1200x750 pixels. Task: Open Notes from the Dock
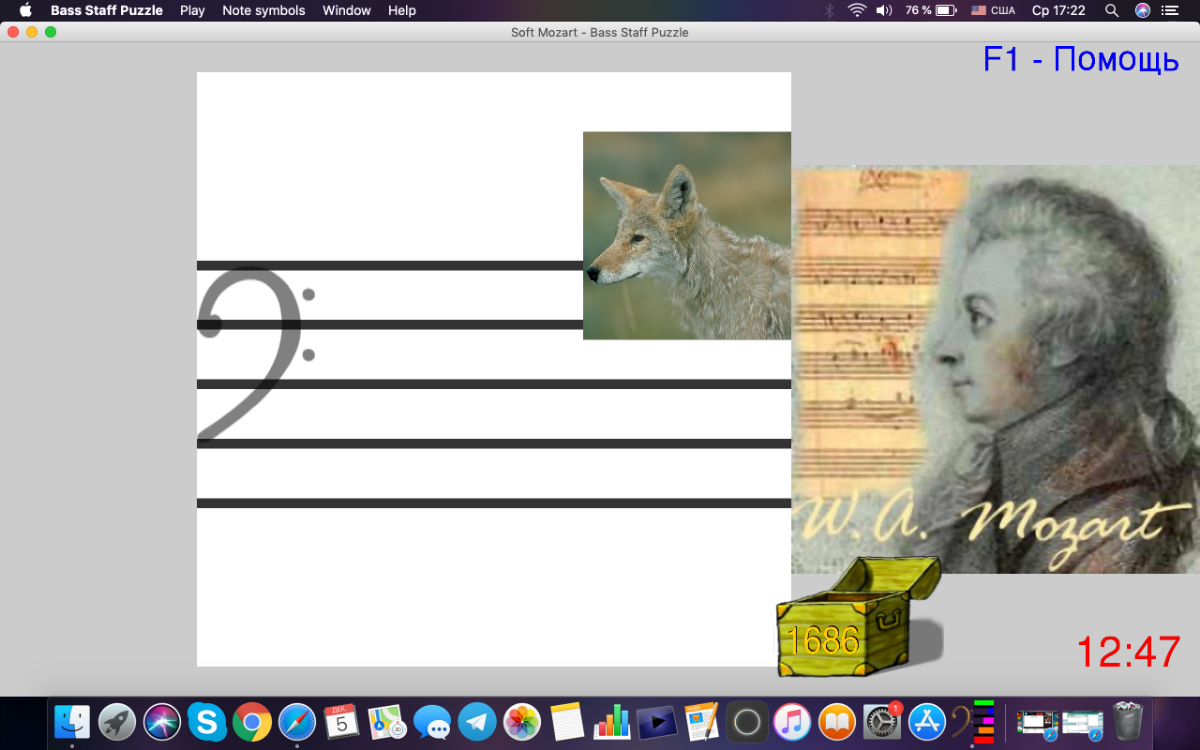(567, 721)
